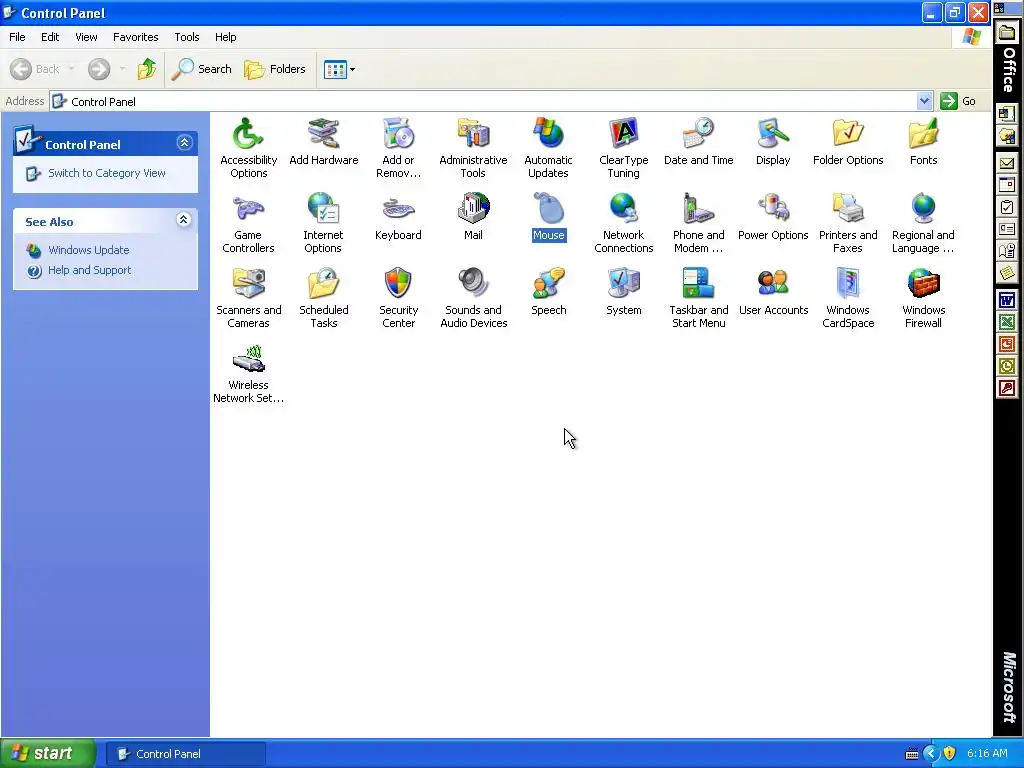
Task: Open the Forward button history dropdown arrow
Action: (123, 69)
